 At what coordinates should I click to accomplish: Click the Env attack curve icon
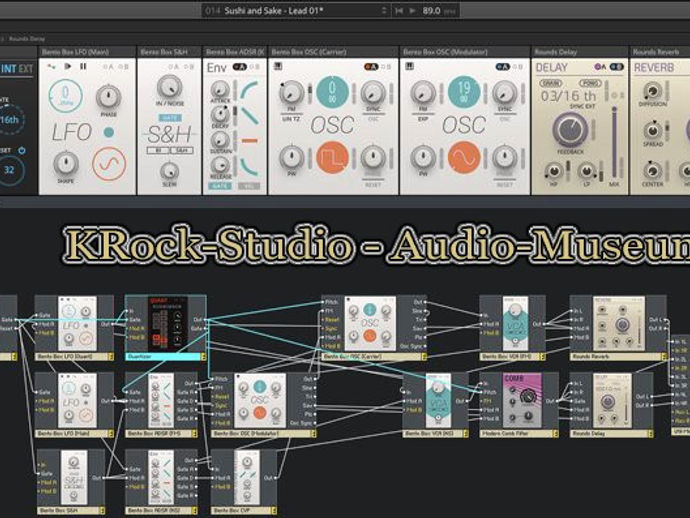(x=250, y=90)
